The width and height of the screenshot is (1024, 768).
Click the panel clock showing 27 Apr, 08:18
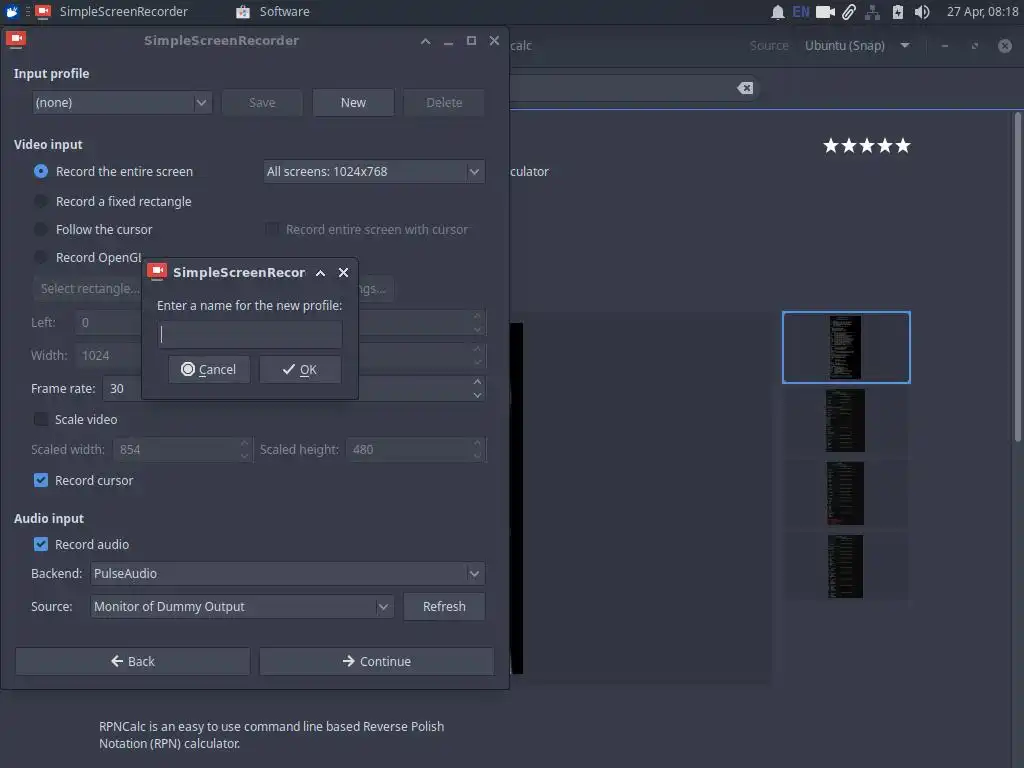(x=982, y=12)
